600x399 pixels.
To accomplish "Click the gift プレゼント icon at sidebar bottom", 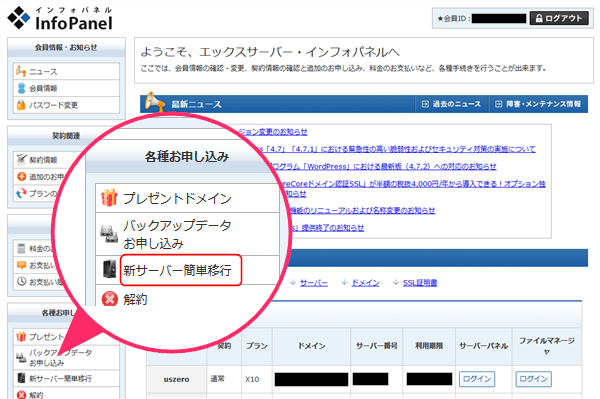I will [x=21, y=336].
